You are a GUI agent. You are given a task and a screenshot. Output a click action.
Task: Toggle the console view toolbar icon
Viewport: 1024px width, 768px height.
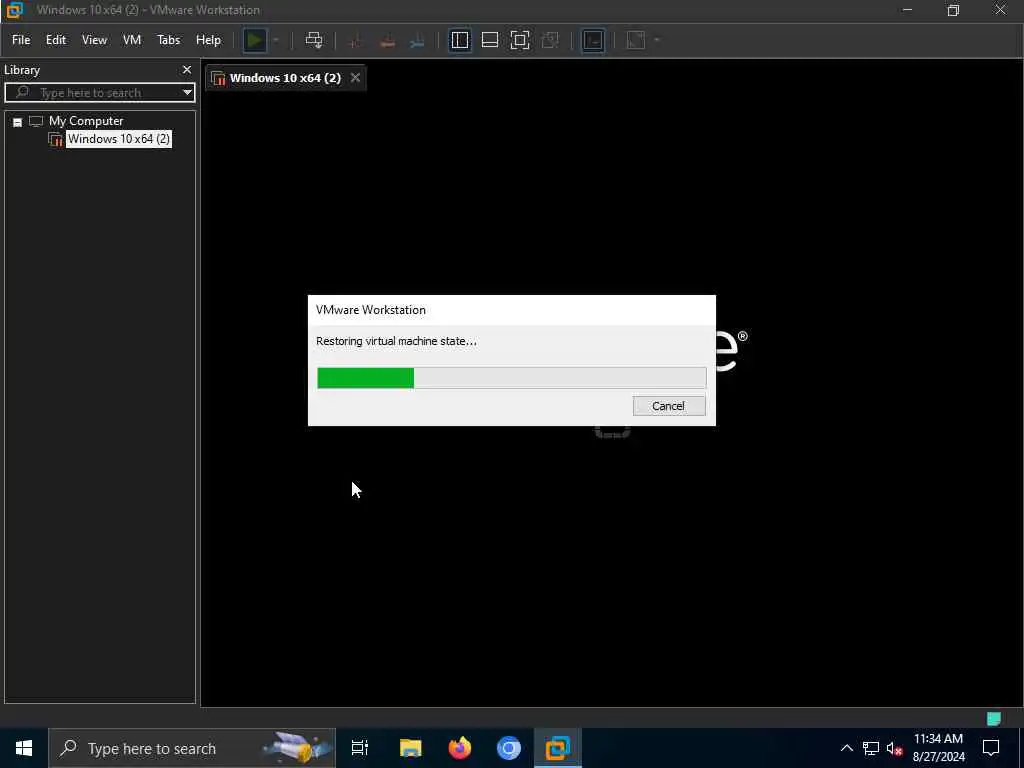[x=593, y=40]
